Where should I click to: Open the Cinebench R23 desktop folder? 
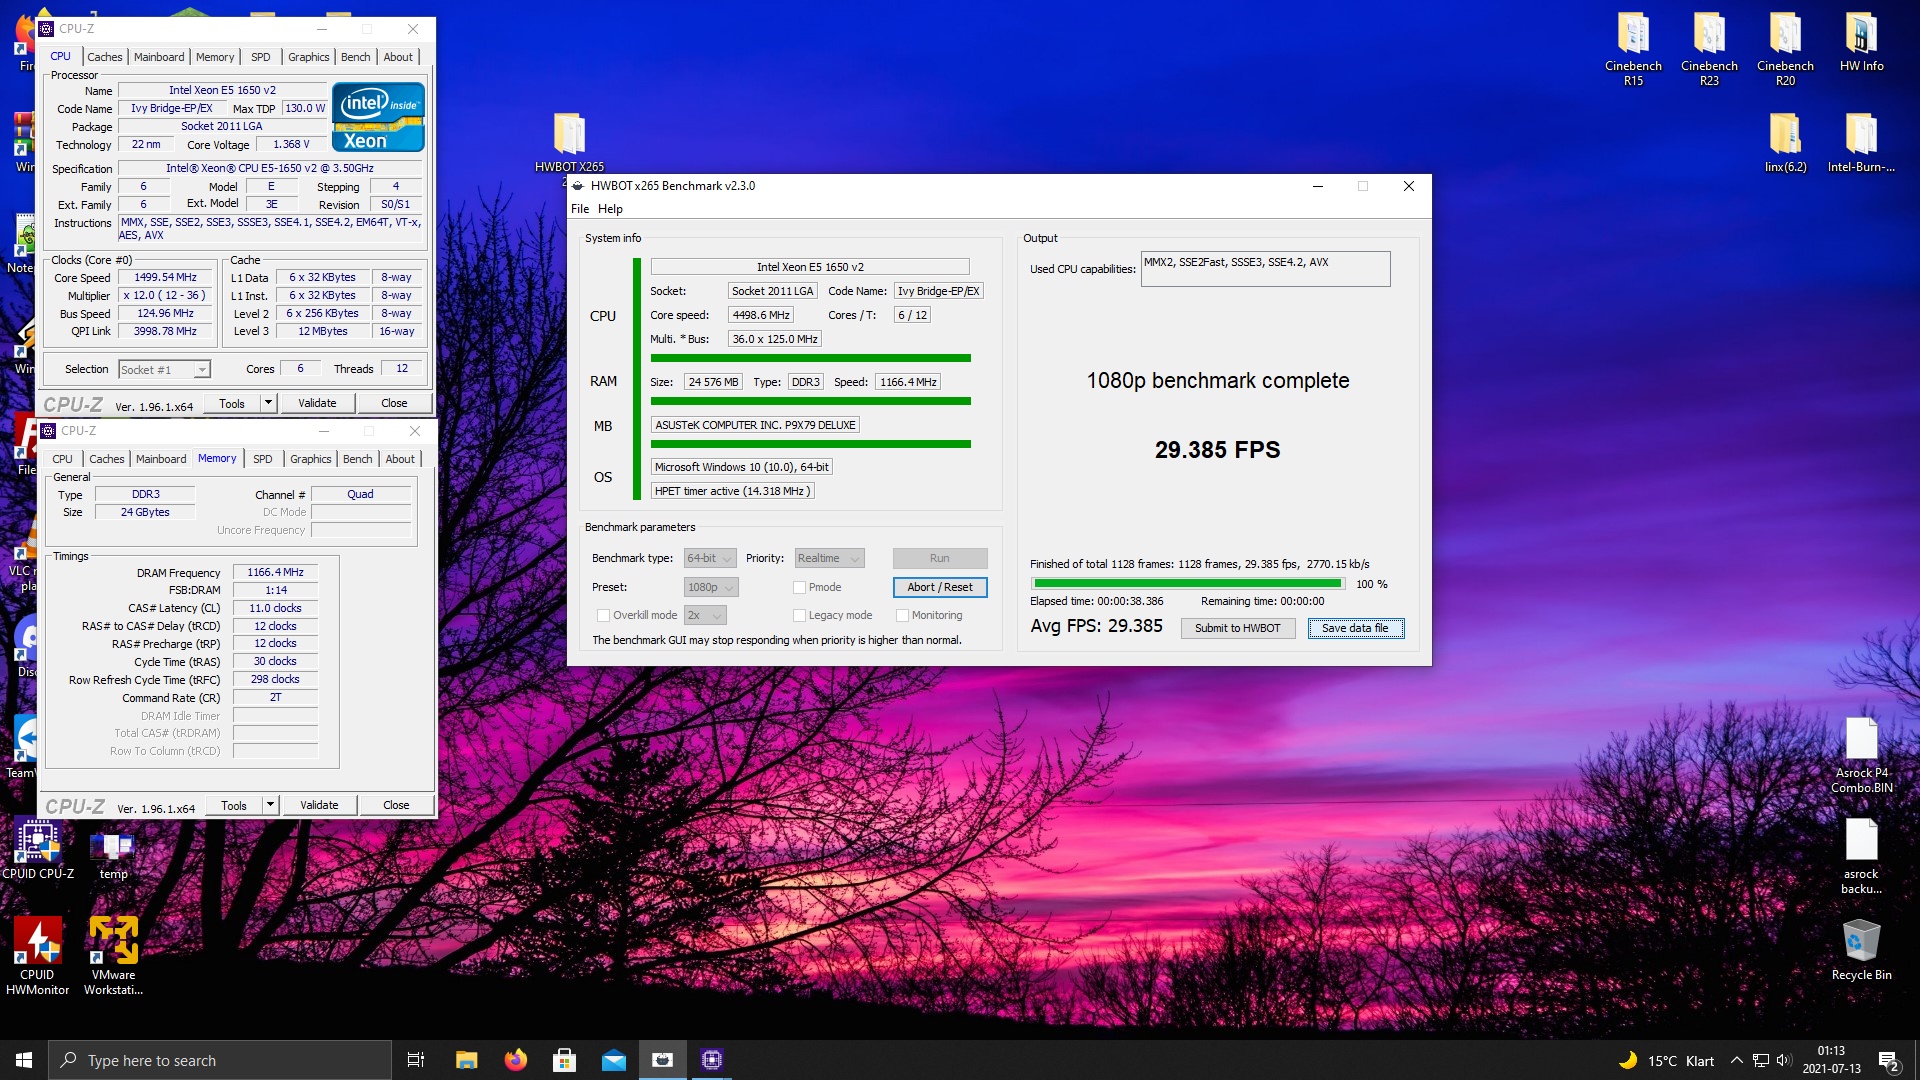tap(1709, 48)
